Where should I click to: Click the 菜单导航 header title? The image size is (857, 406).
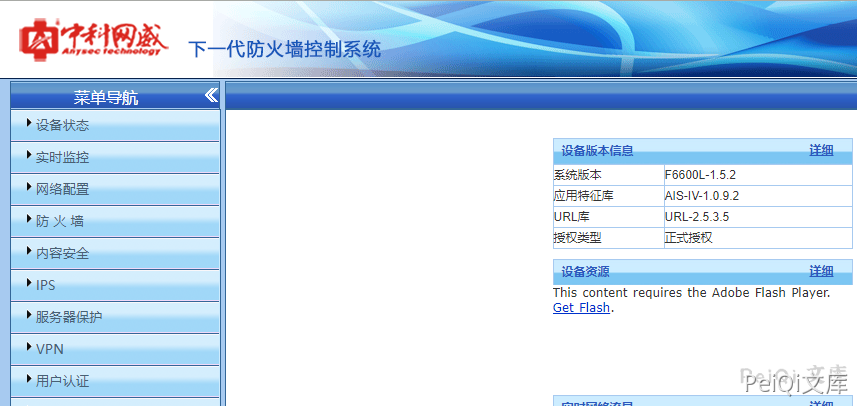click(x=106, y=98)
